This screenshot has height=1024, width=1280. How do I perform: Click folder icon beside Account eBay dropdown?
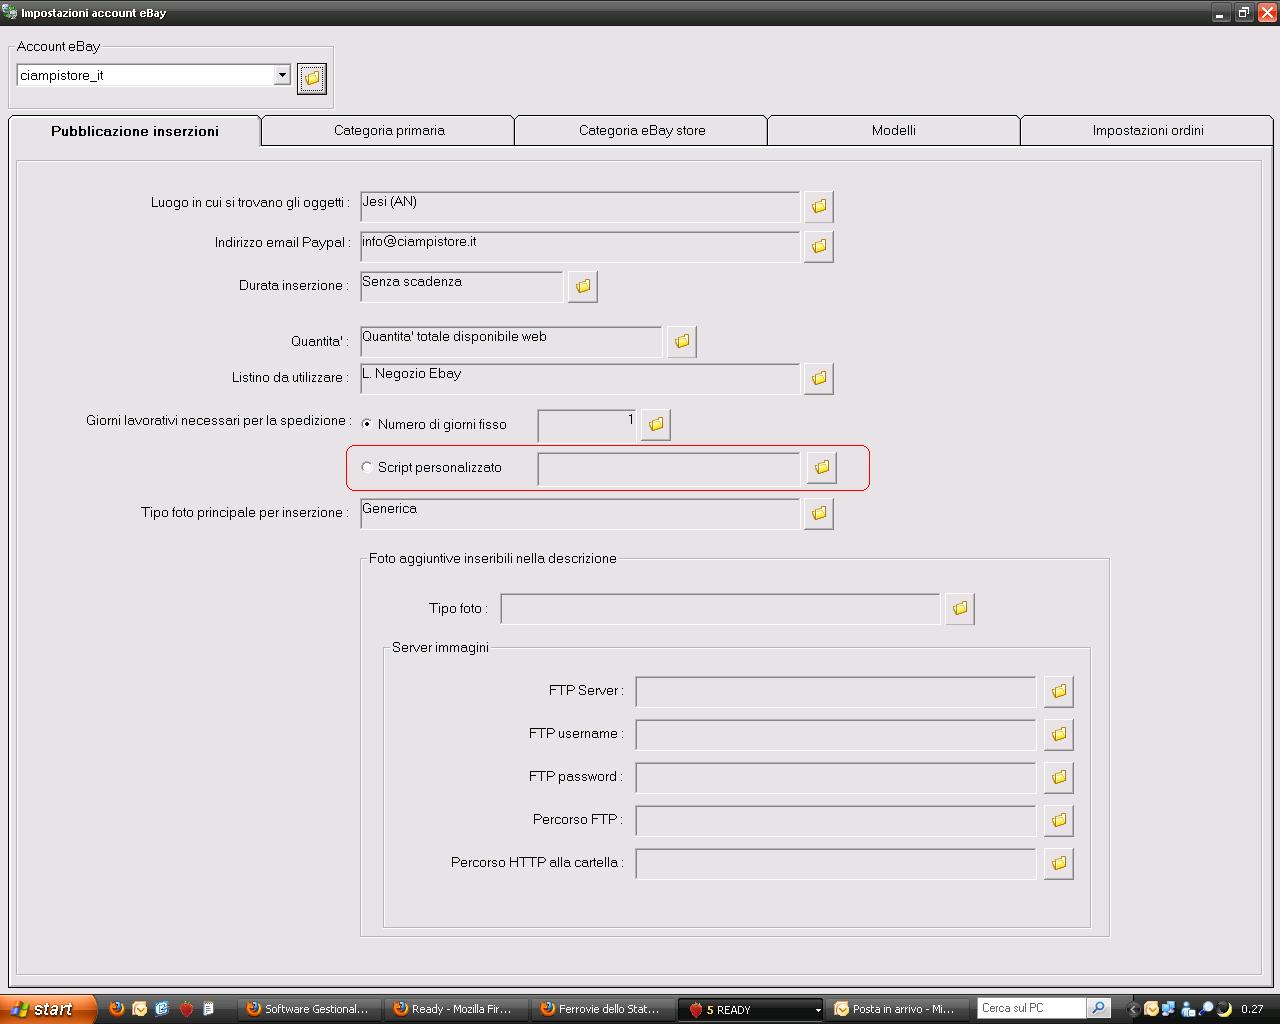click(x=312, y=78)
